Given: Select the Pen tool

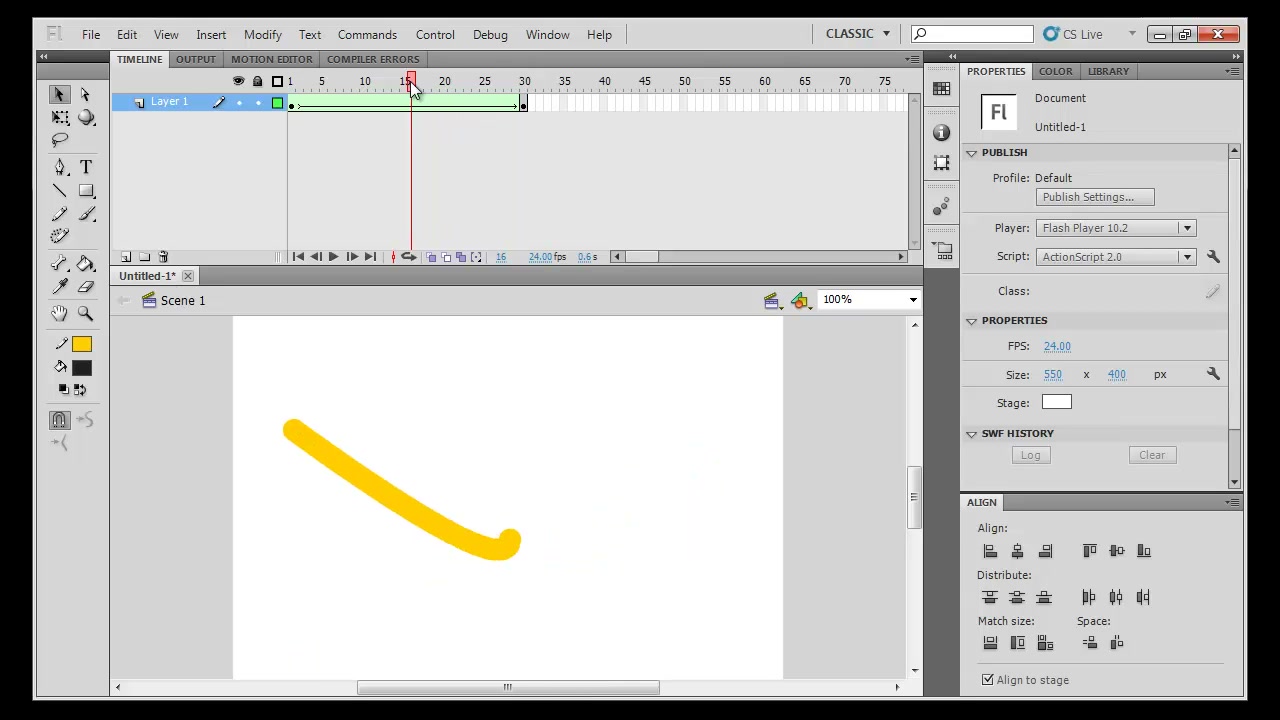Looking at the screenshot, I should [59, 167].
